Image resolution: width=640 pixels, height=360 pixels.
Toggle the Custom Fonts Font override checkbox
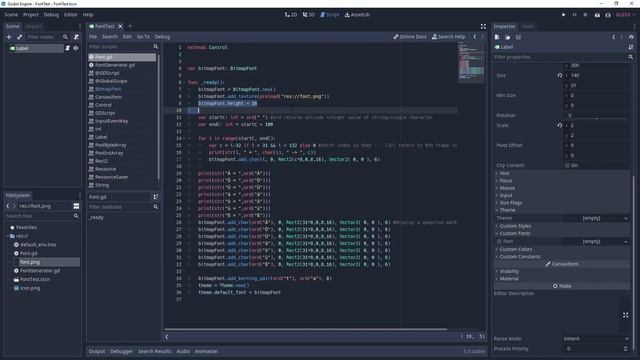(x=499, y=242)
